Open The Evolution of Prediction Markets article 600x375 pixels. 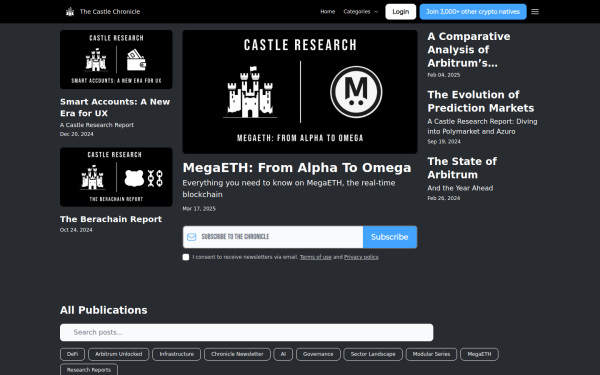tap(481, 101)
